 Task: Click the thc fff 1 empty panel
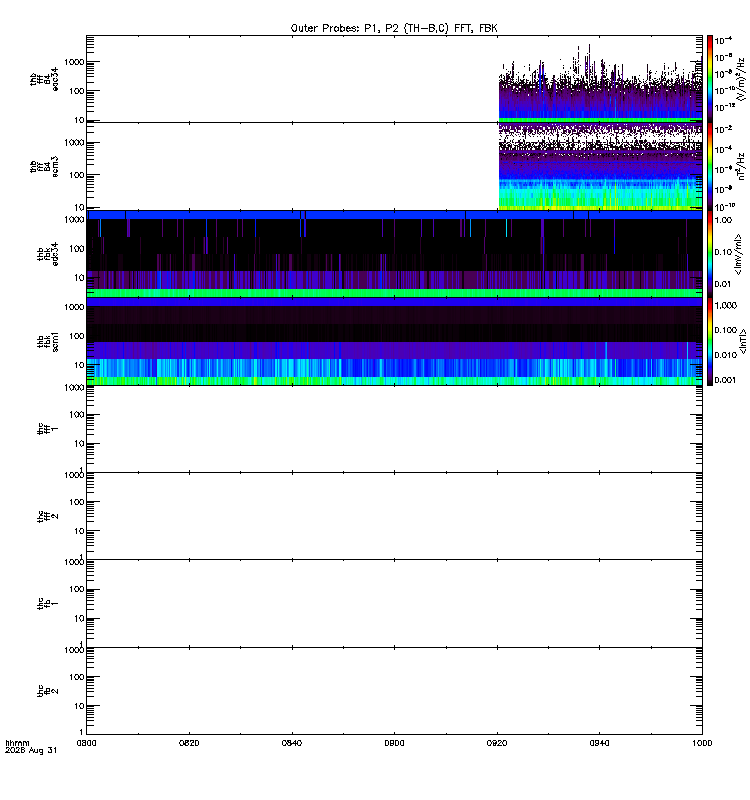(394, 429)
